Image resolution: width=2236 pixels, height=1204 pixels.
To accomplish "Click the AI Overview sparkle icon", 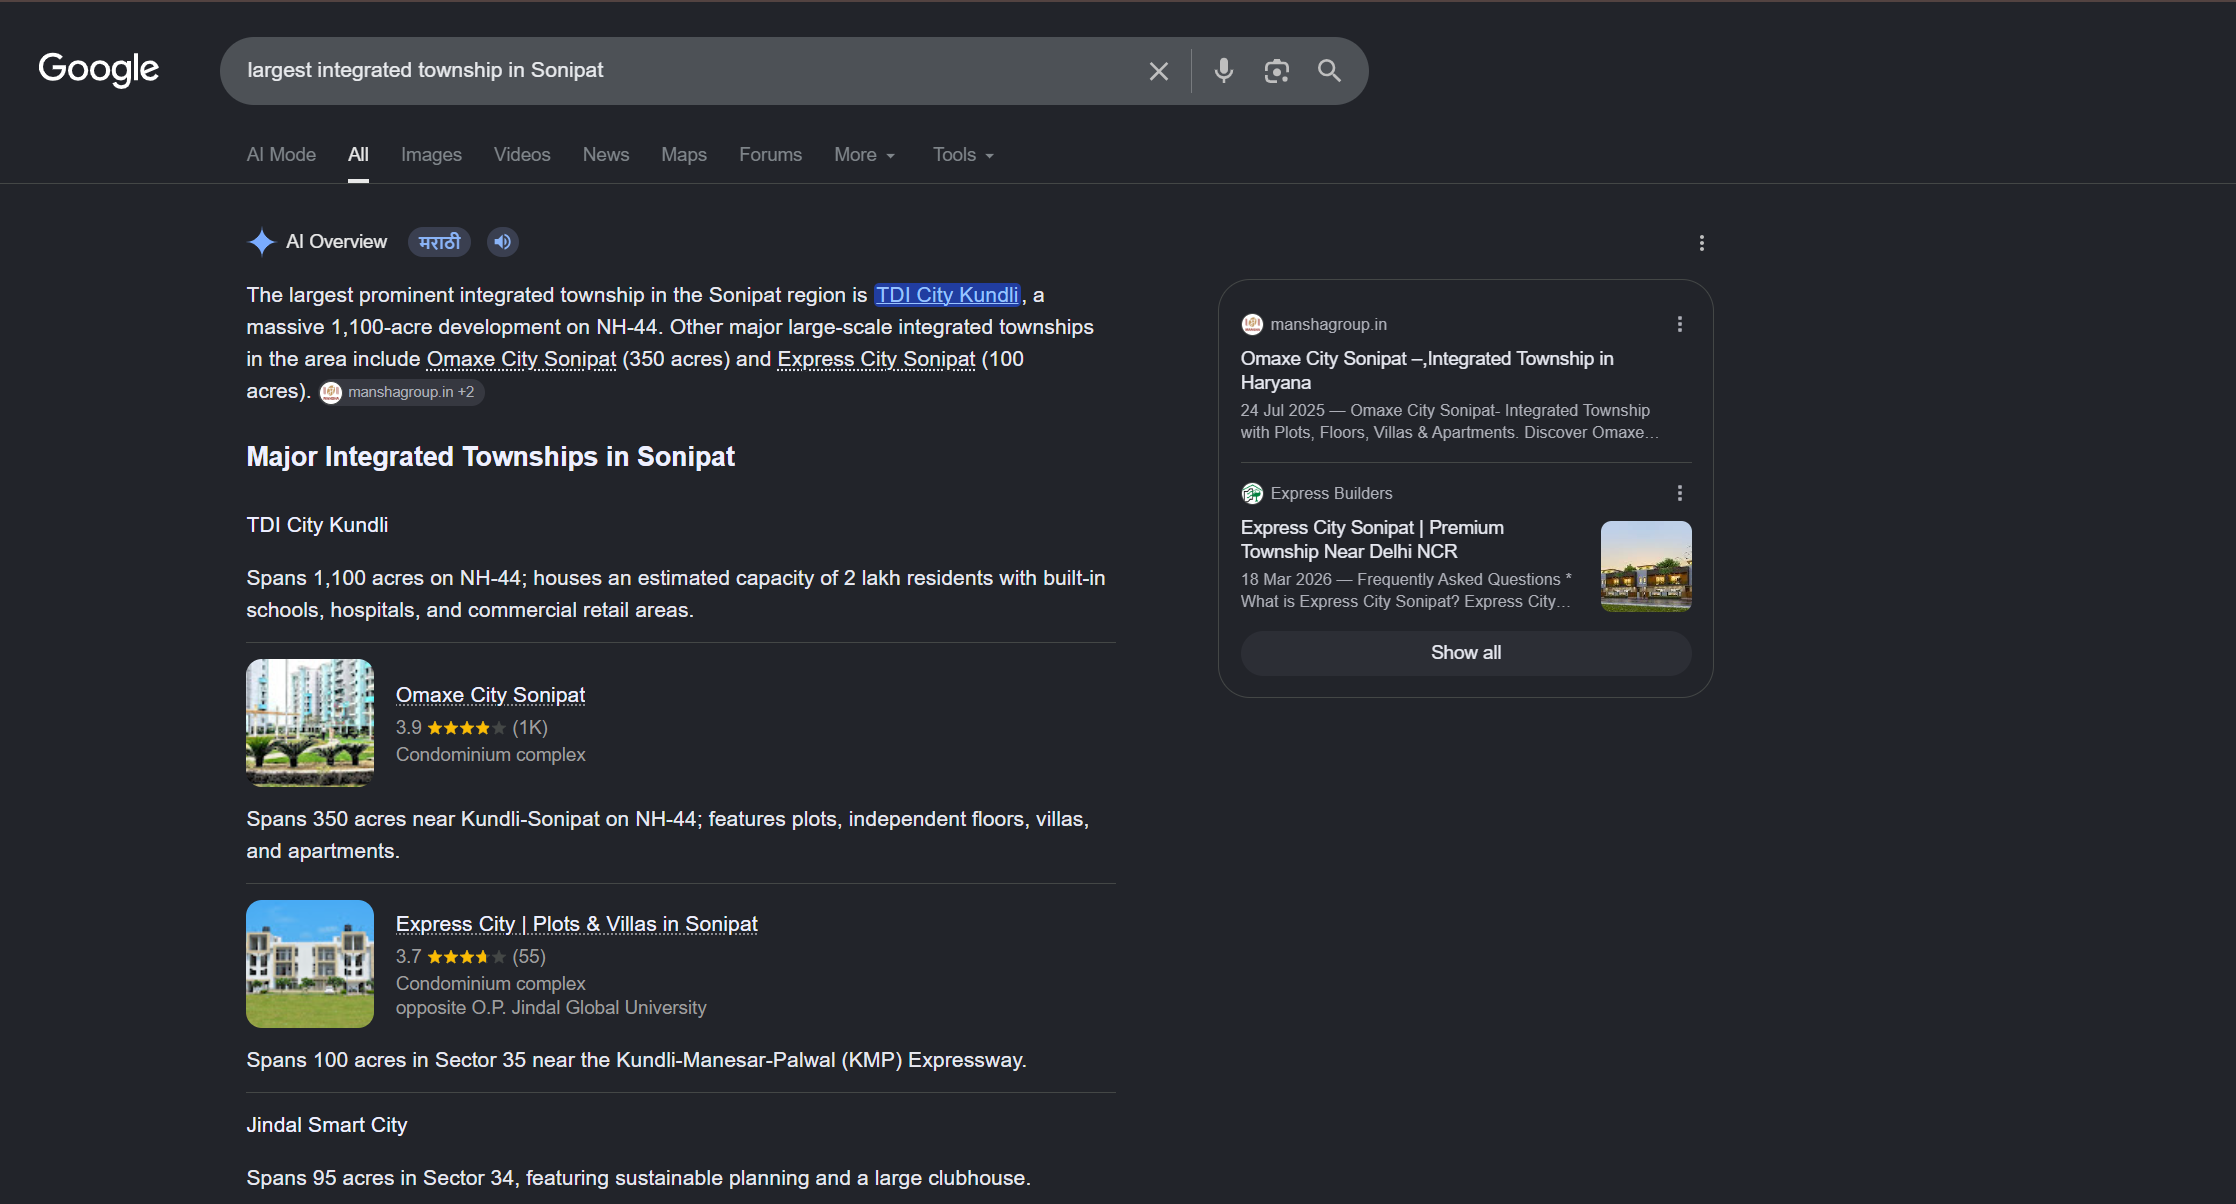I will [x=261, y=242].
